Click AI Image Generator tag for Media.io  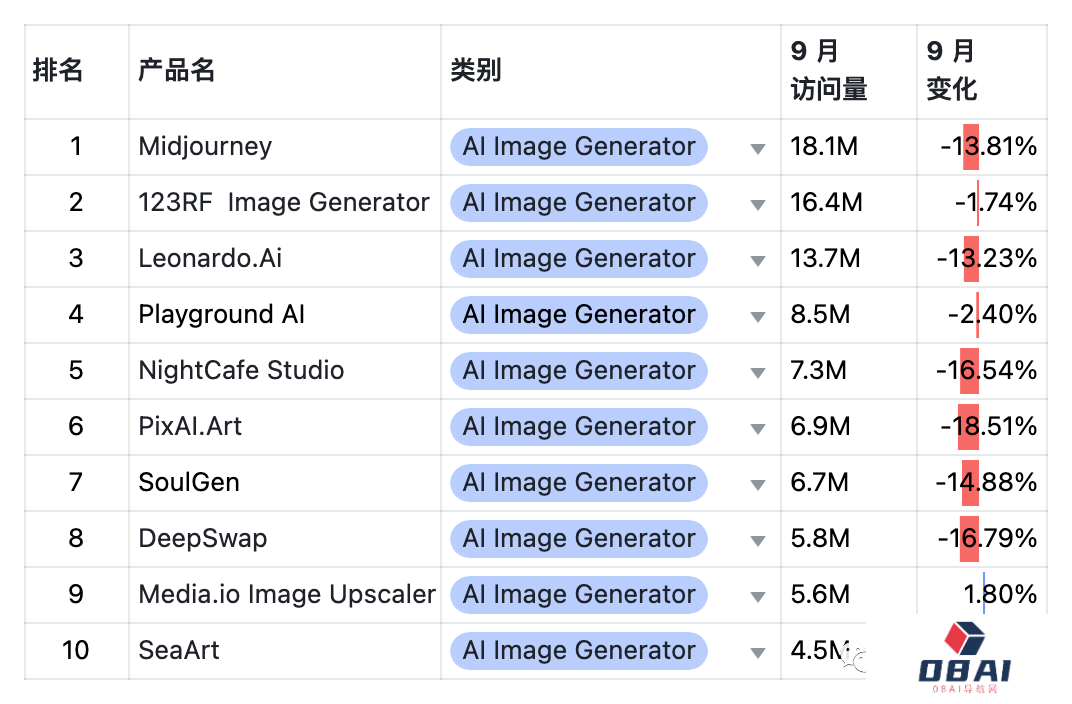tap(578, 595)
